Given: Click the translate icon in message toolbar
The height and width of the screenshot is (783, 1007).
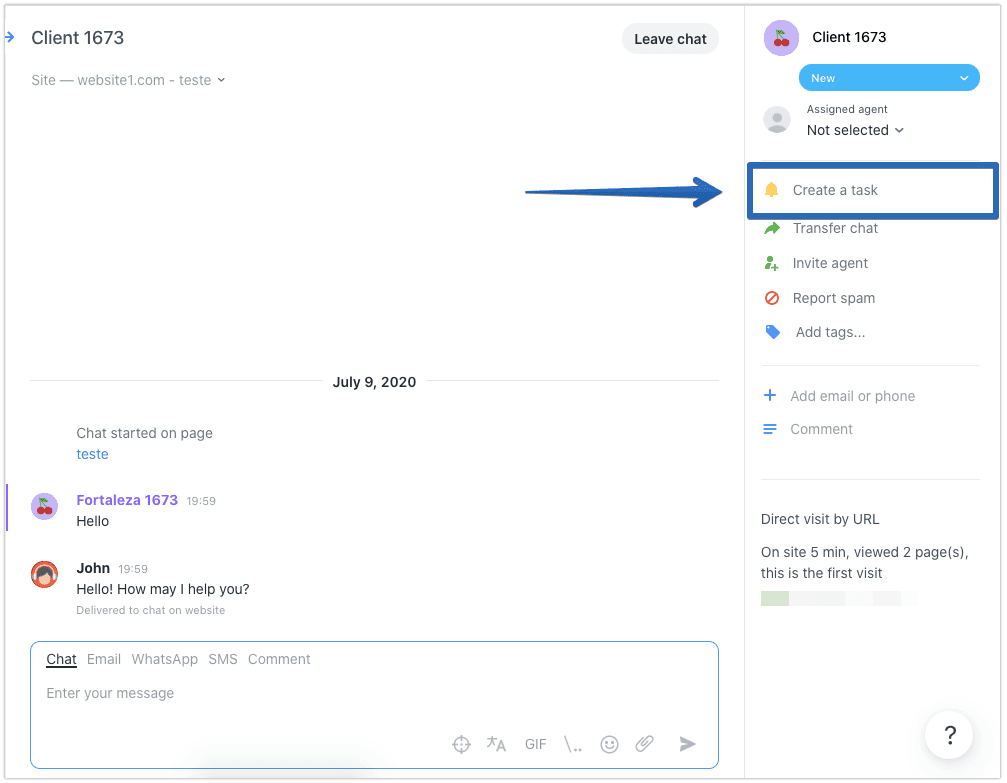Looking at the screenshot, I should pos(496,744).
